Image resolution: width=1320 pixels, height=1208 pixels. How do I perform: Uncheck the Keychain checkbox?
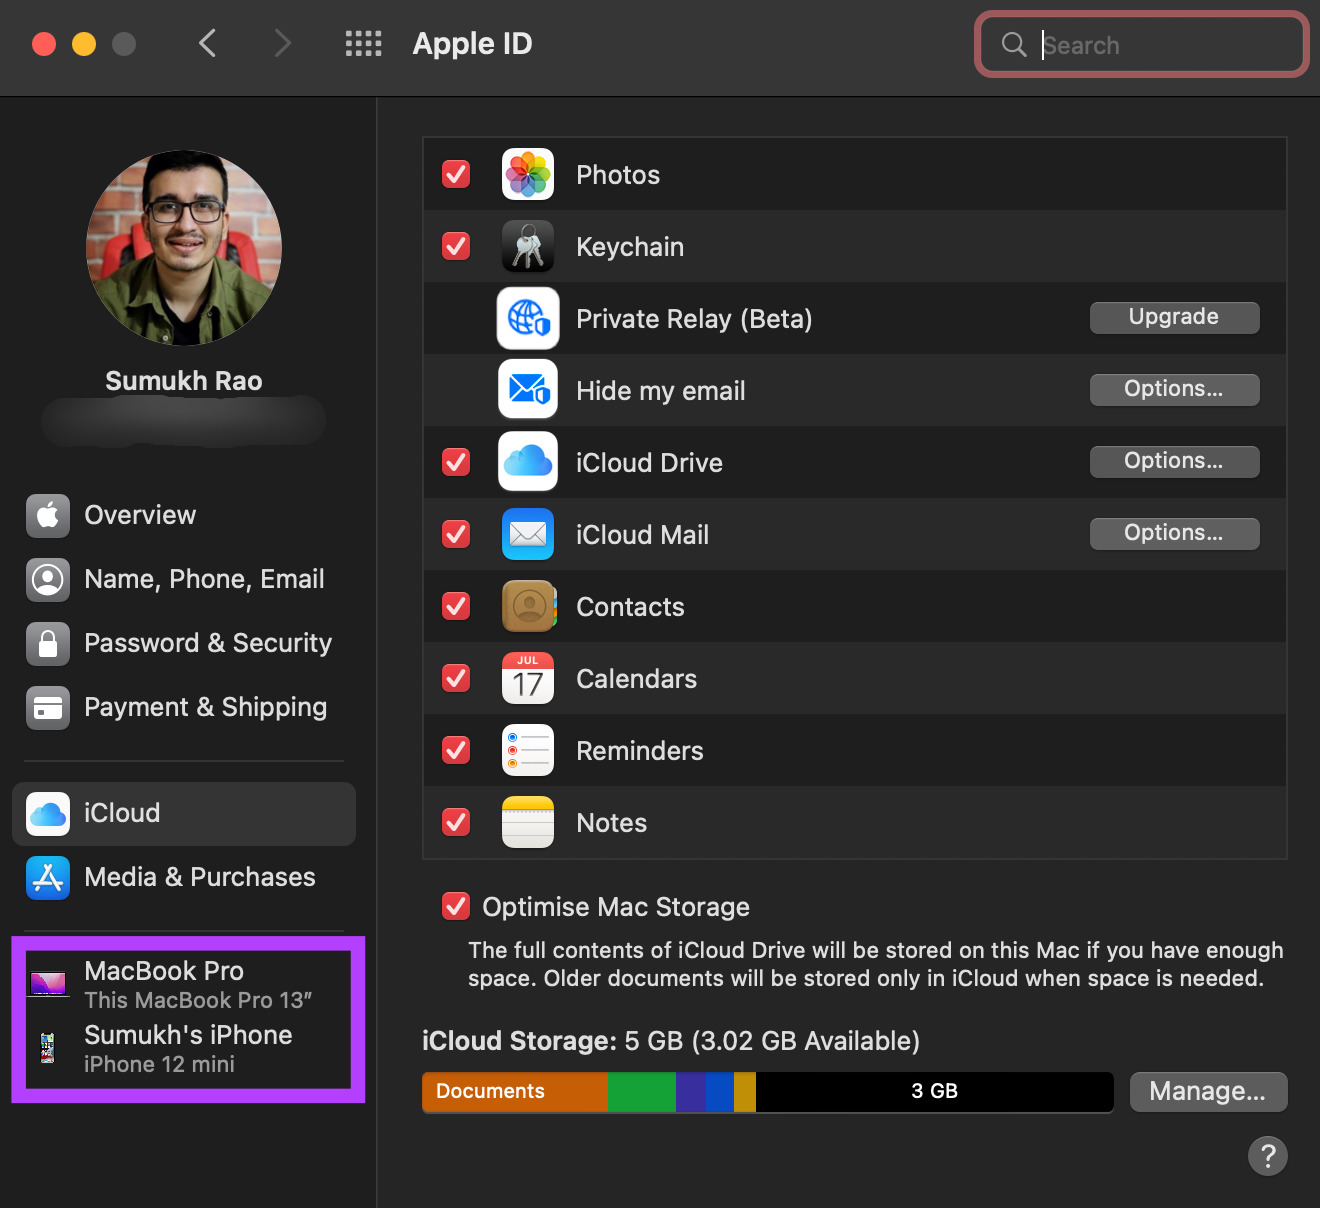tap(456, 246)
